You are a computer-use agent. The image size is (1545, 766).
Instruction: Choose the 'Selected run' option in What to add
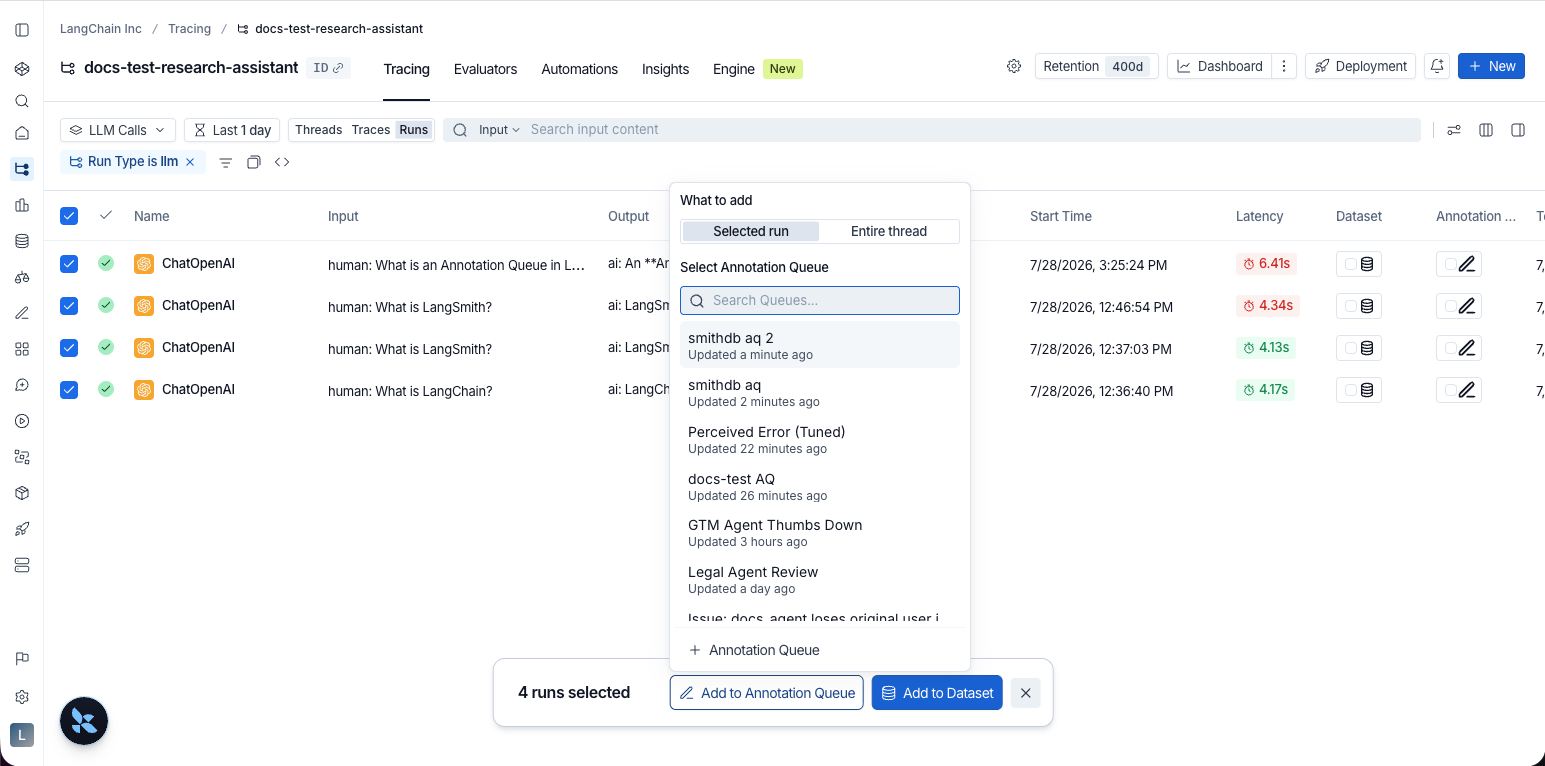tap(751, 231)
